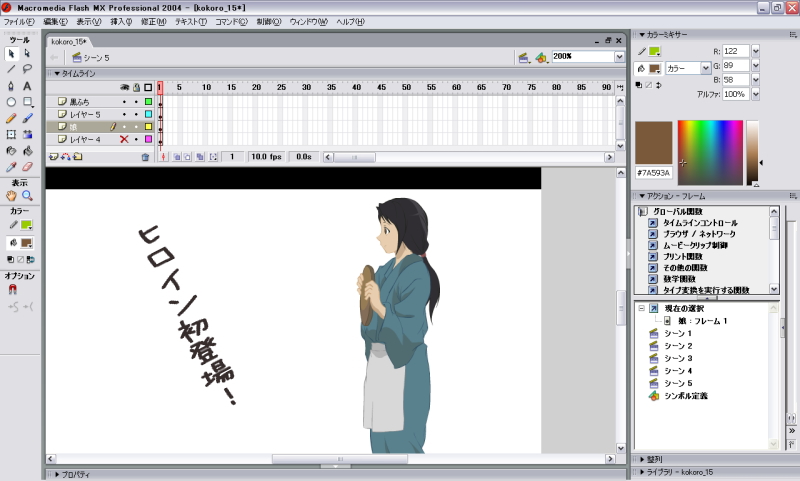The height and width of the screenshot is (481, 800).
Task: Open the アルファ value dropdown
Action: click(x=756, y=94)
